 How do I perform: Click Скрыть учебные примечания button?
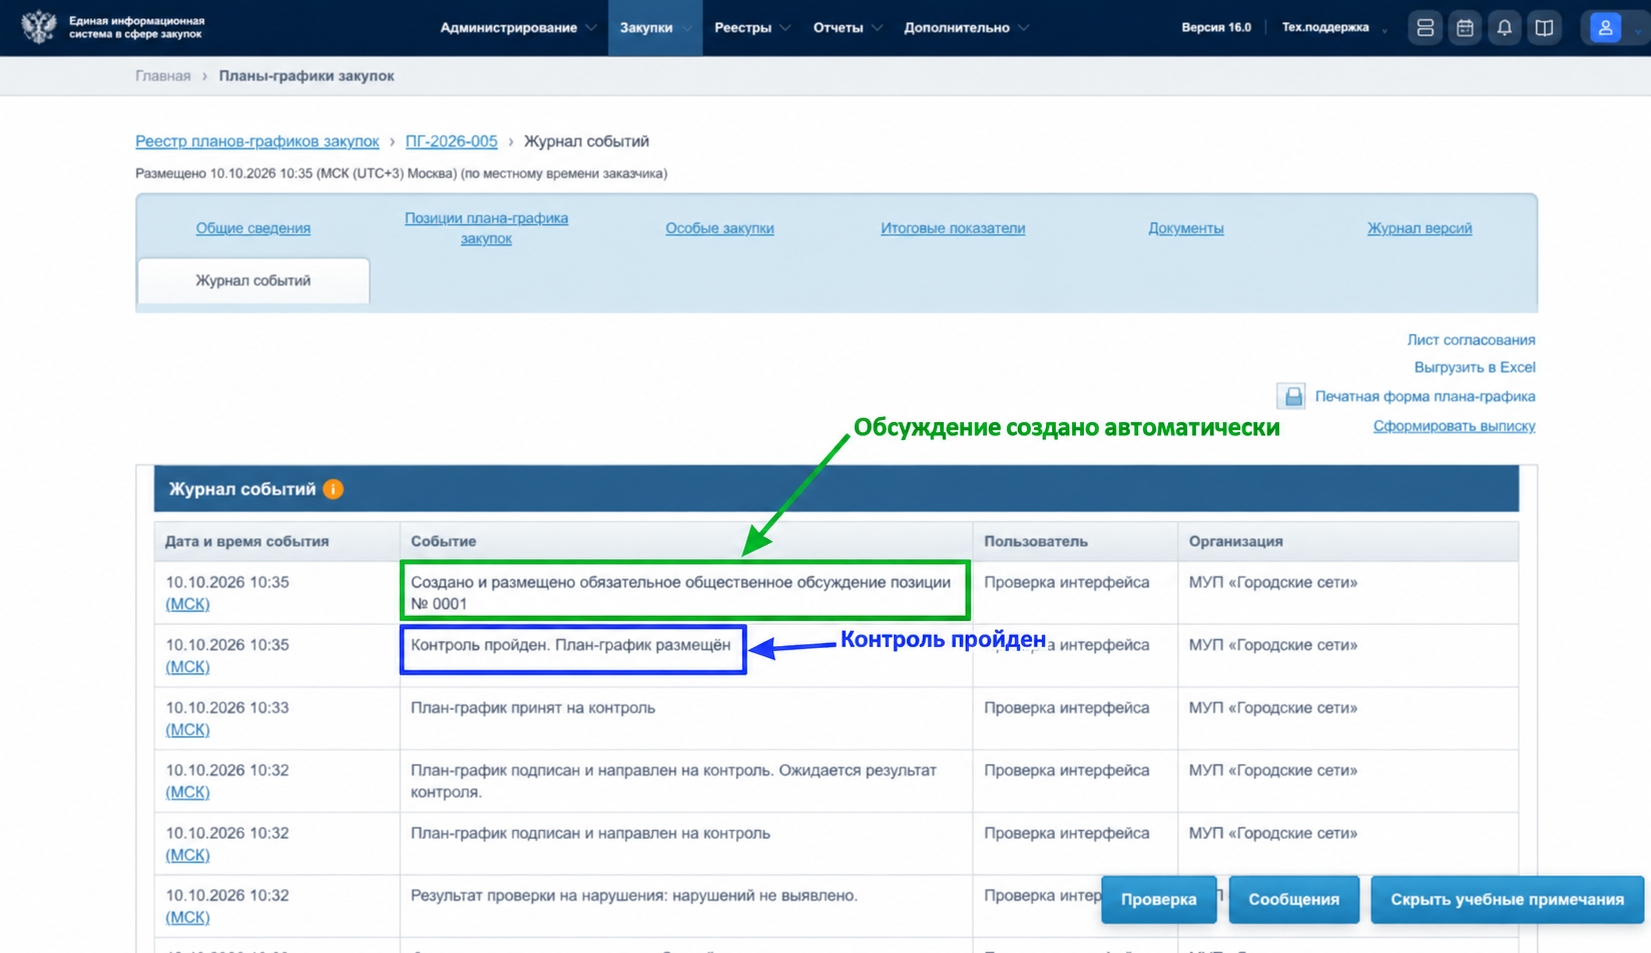pos(1507,899)
